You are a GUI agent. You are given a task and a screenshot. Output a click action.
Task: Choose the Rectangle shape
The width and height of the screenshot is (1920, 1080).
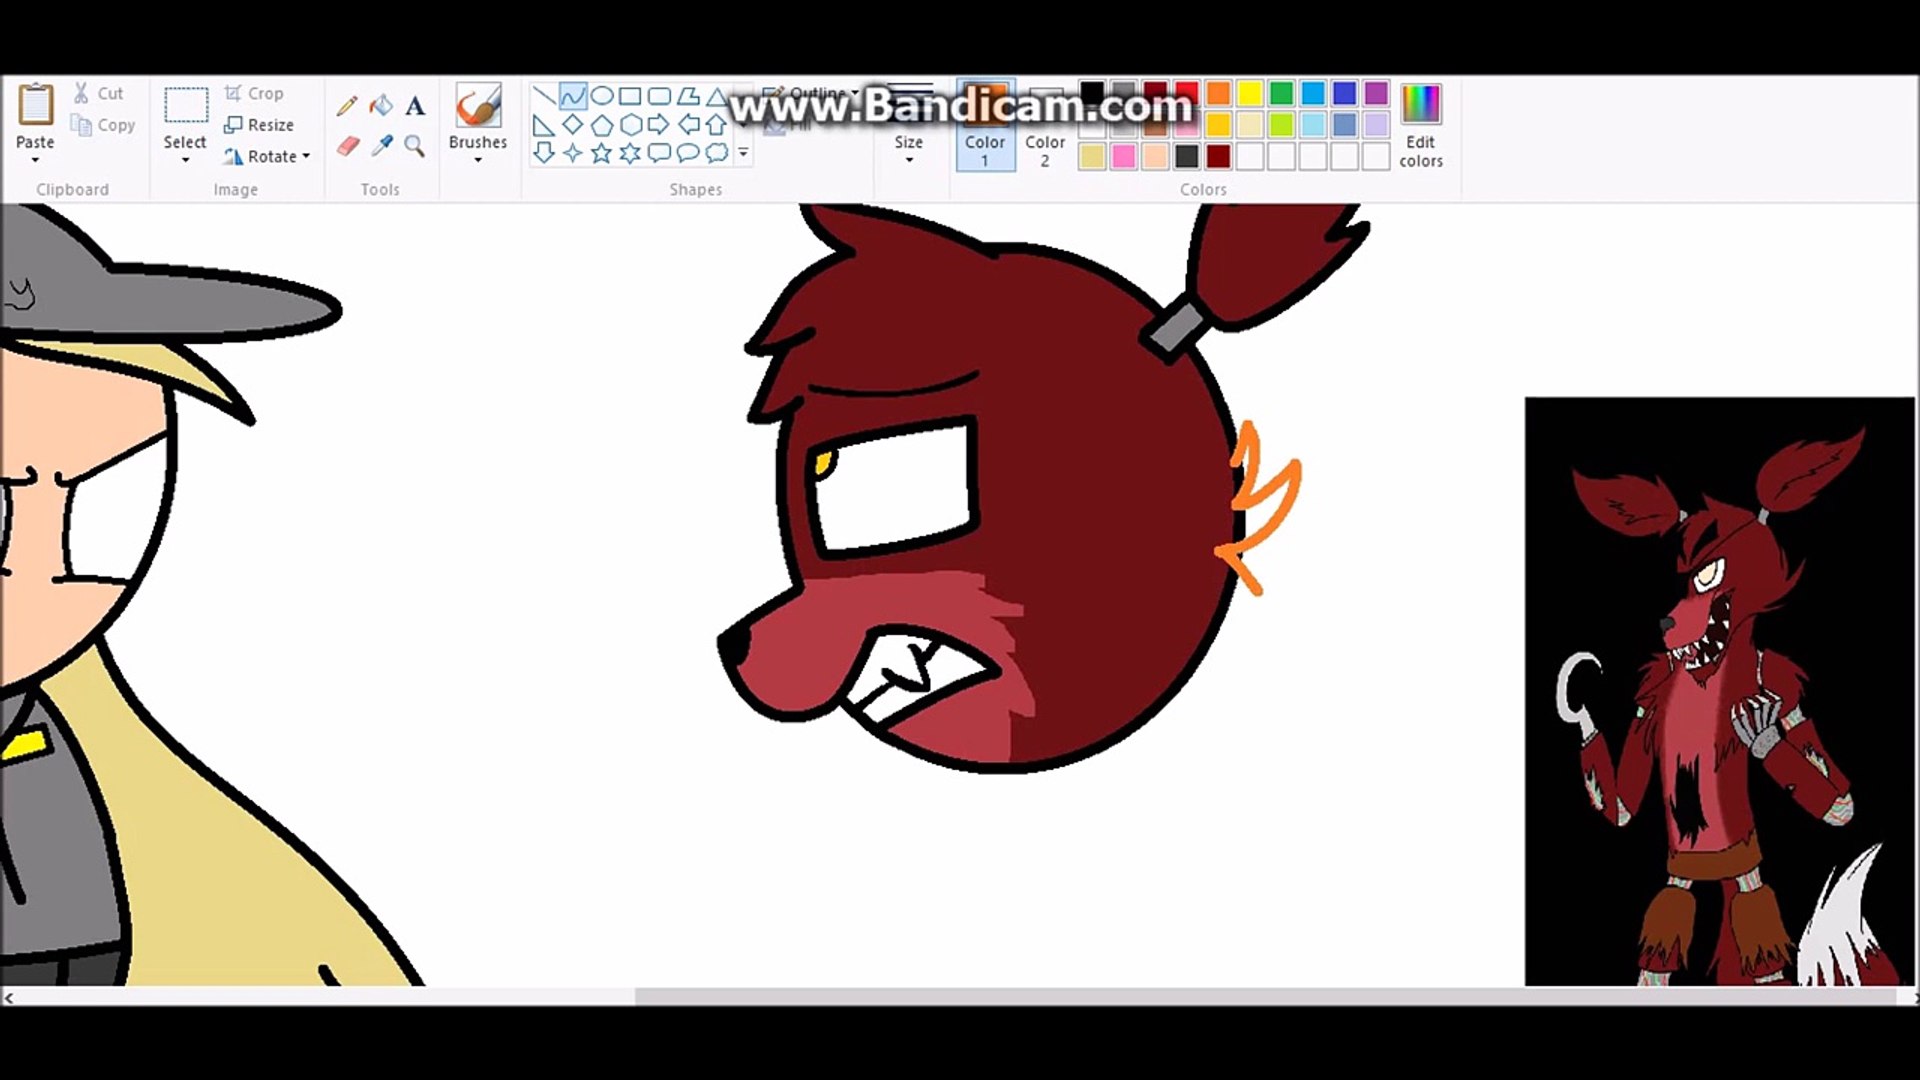(x=630, y=96)
